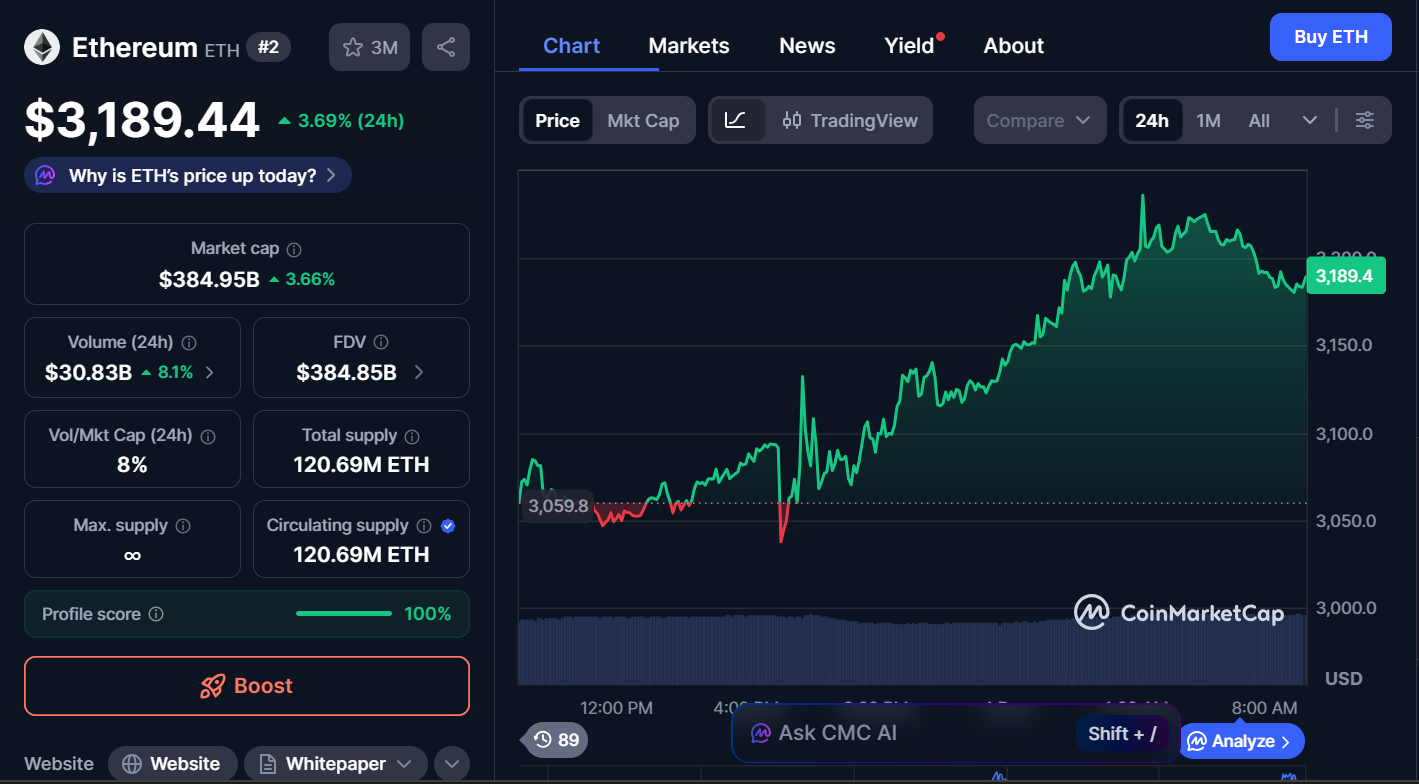Open the history counter showing 89
The width and height of the screenshot is (1419, 784).
click(557, 740)
